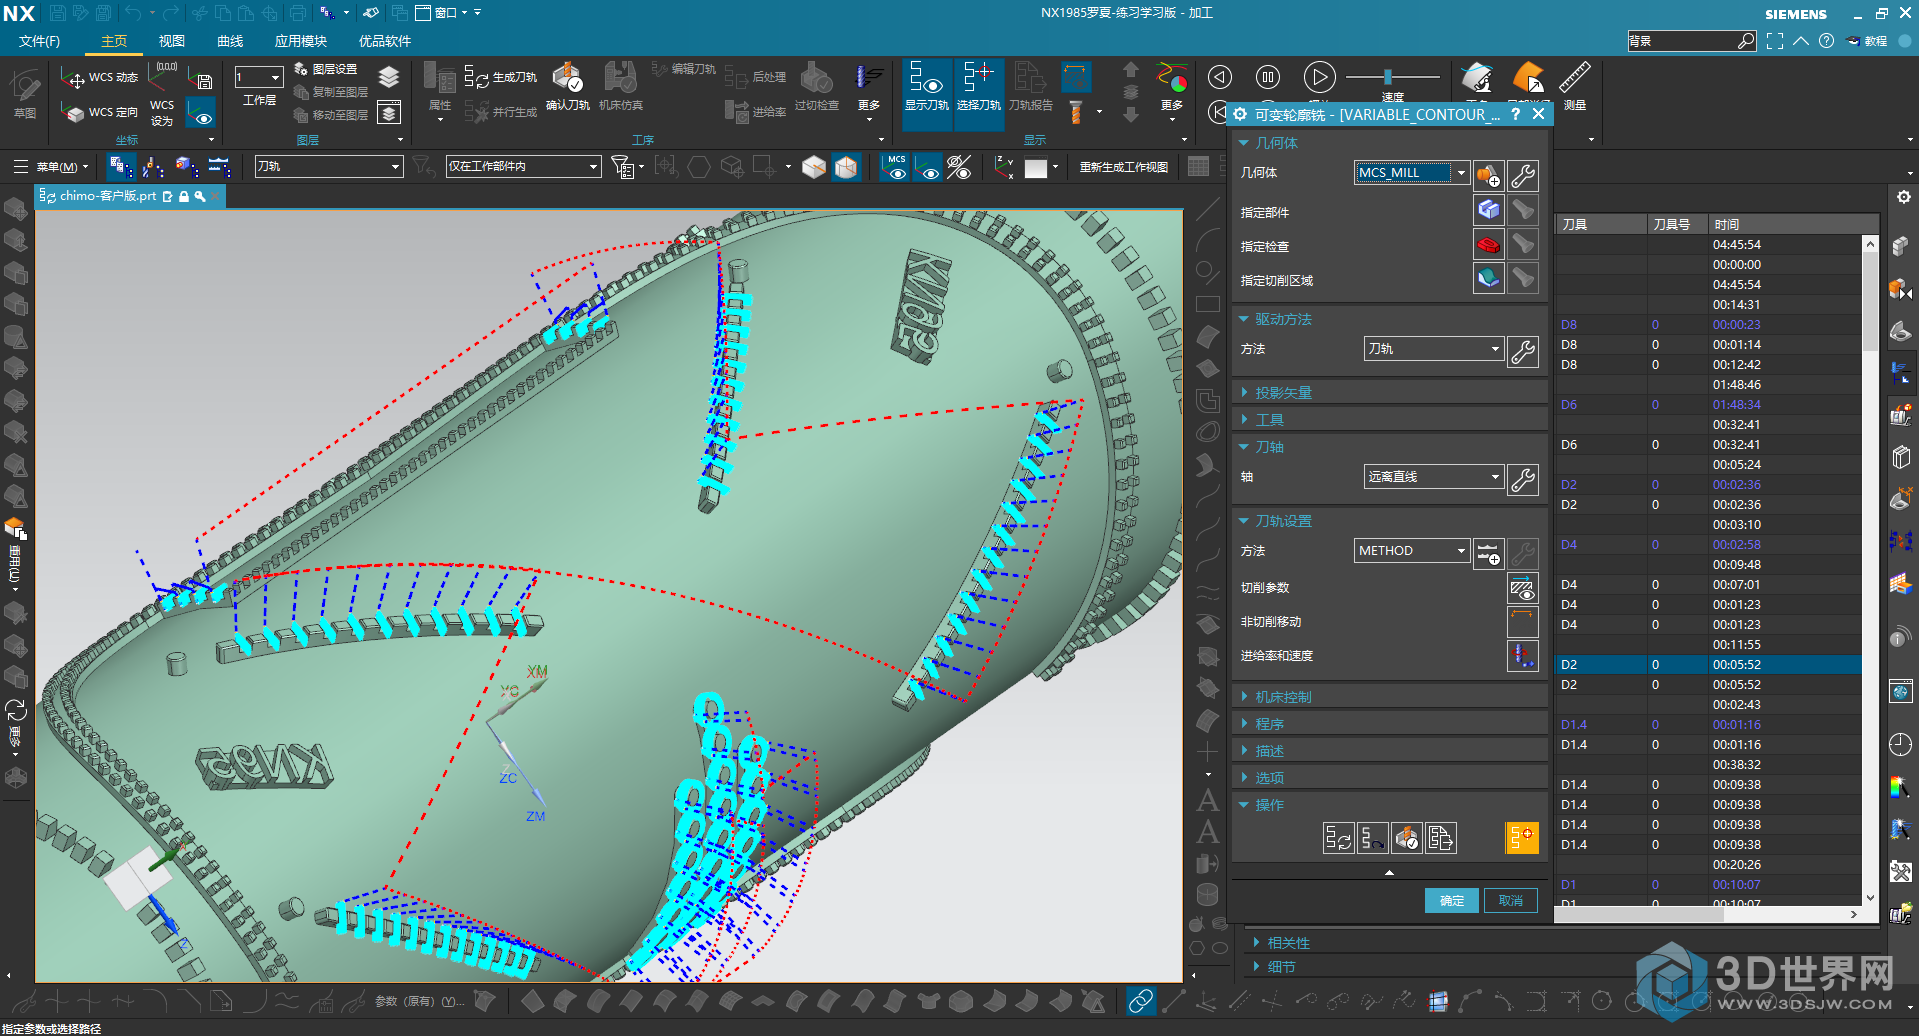Click the Specify Check (指定检查) select icon
Image resolution: width=1919 pixels, height=1036 pixels.
(x=1488, y=244)
